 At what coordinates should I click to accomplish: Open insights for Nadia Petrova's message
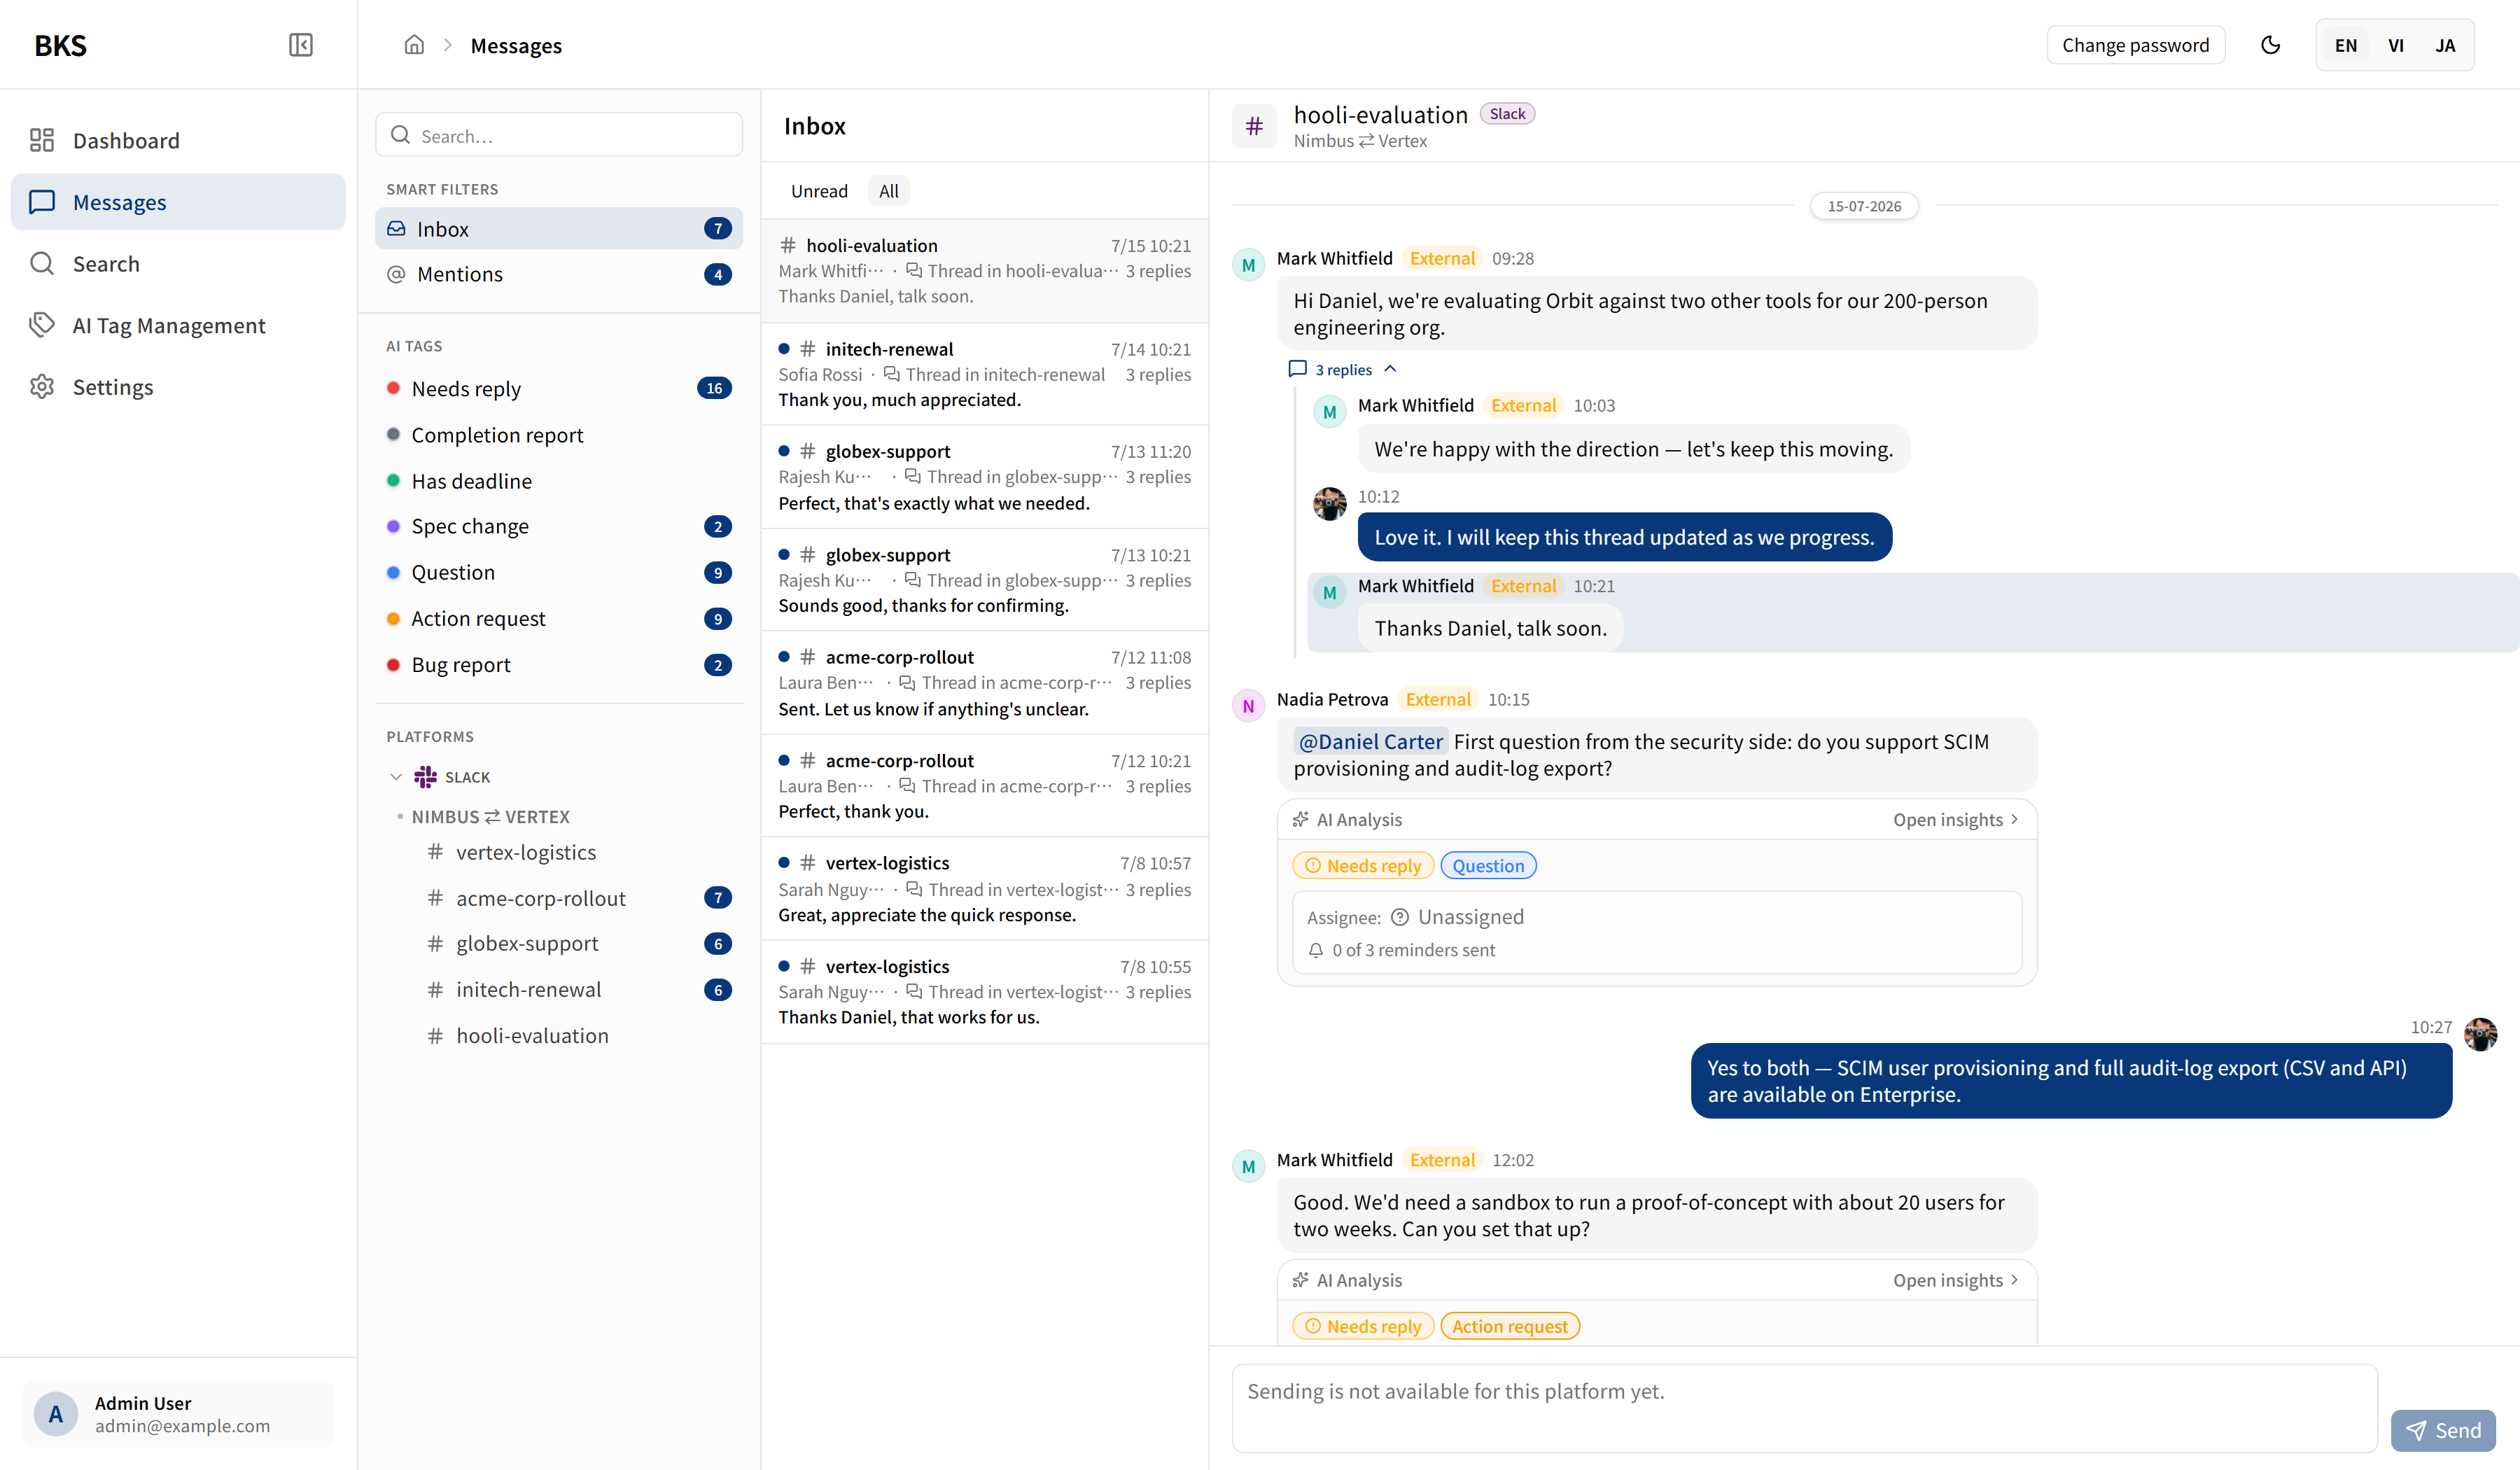[1955, 820]
